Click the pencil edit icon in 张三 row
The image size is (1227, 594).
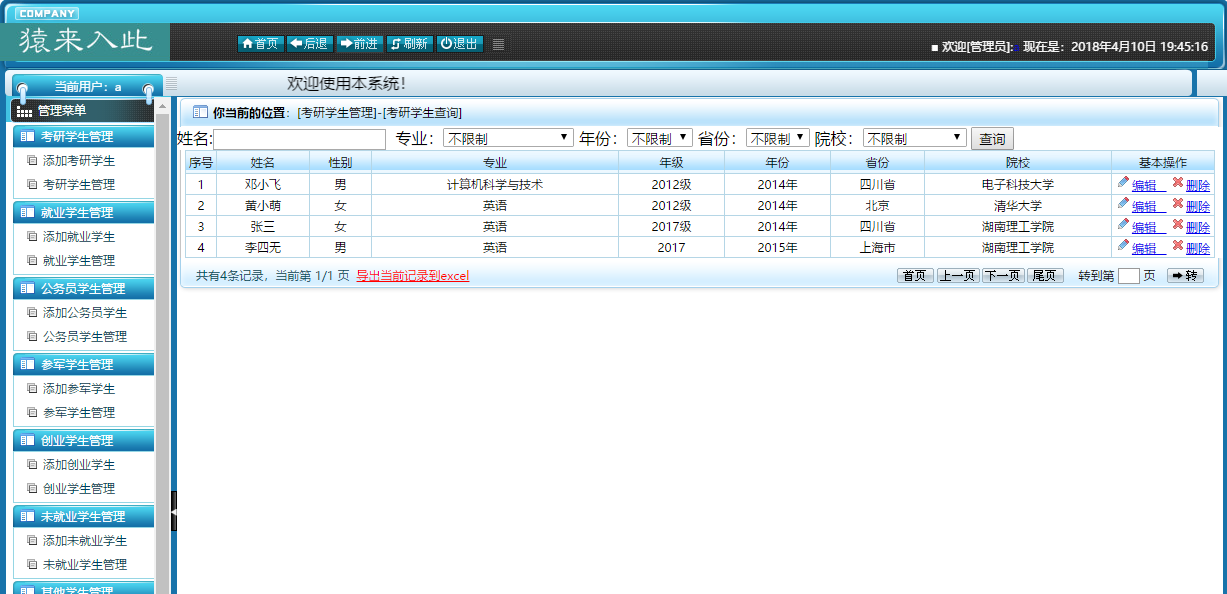[x=1123, y=225]
